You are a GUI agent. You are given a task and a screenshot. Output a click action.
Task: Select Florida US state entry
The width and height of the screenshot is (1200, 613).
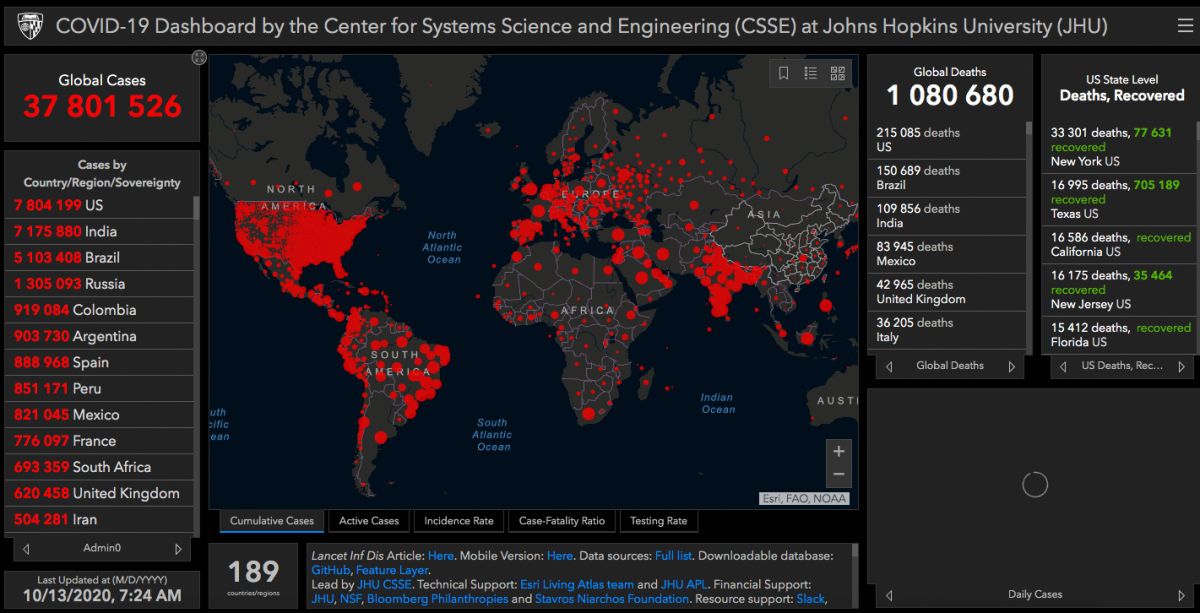(x=1120, y=335)
